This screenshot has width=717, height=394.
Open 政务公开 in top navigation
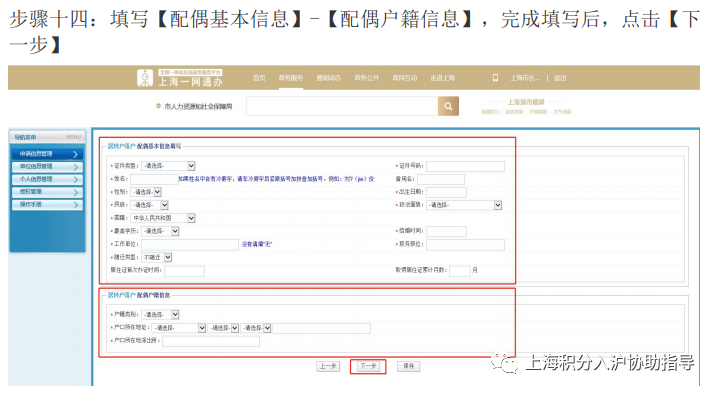pos(366,78)
